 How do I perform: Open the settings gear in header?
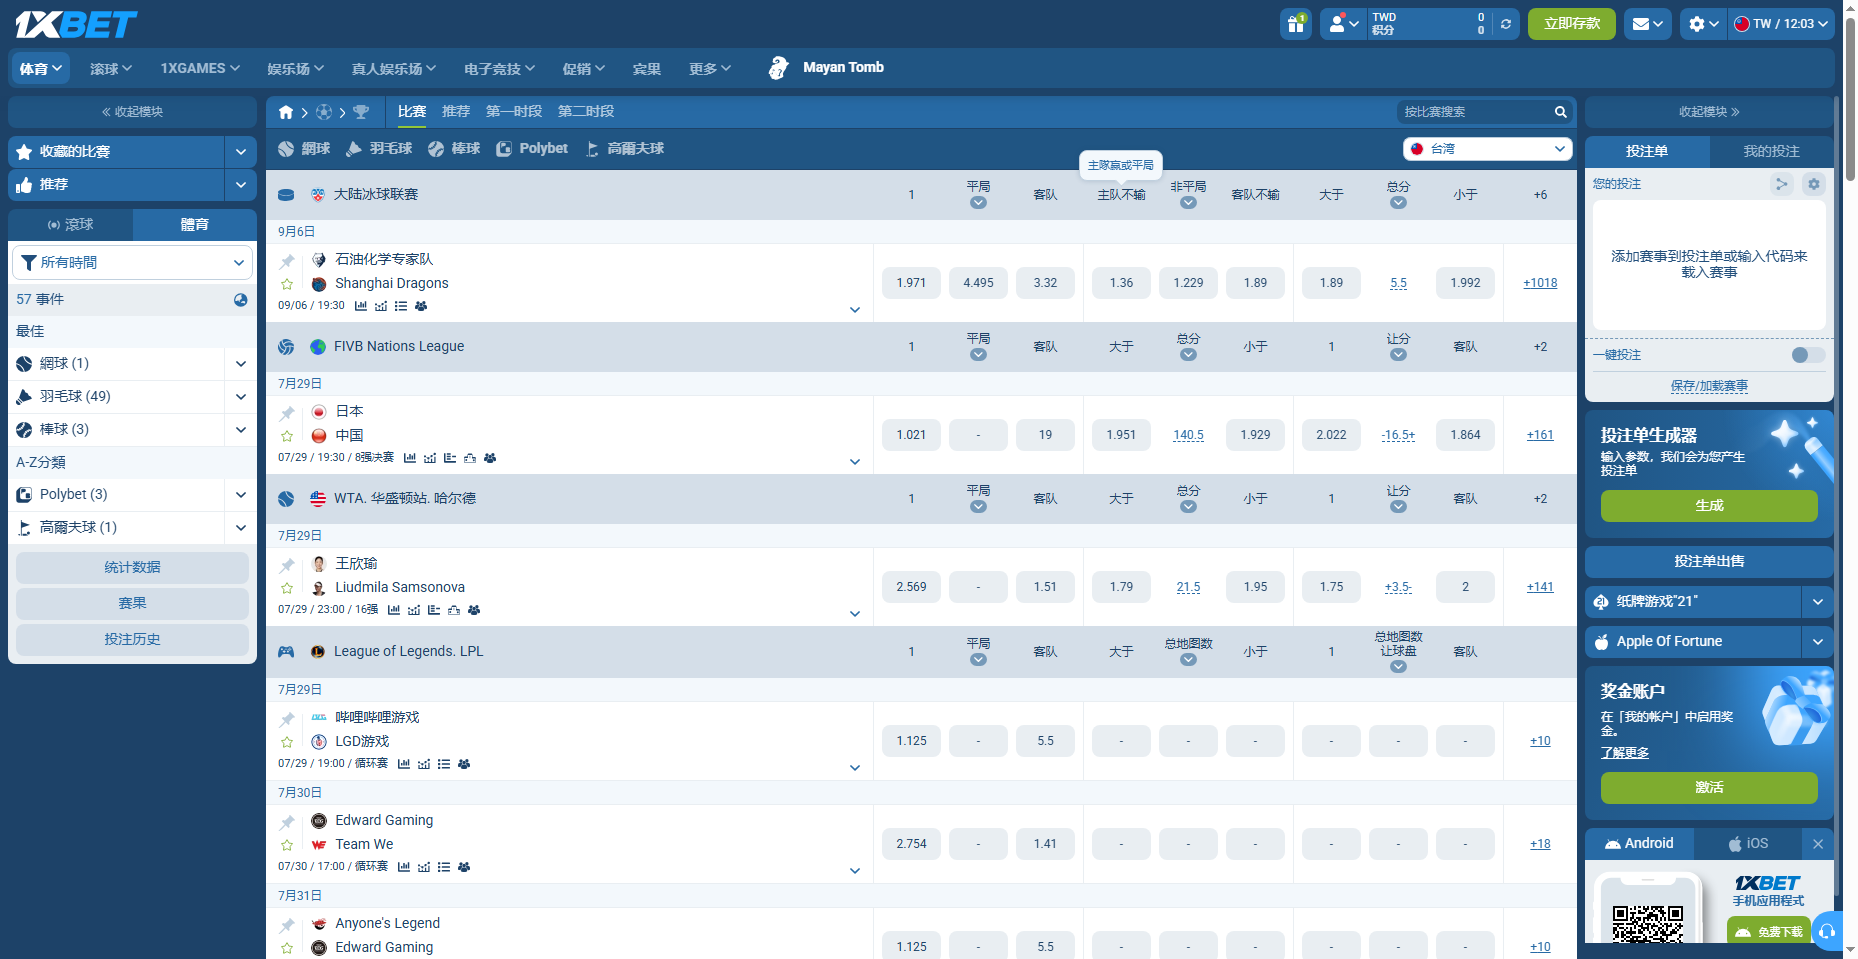point(1703,24)
